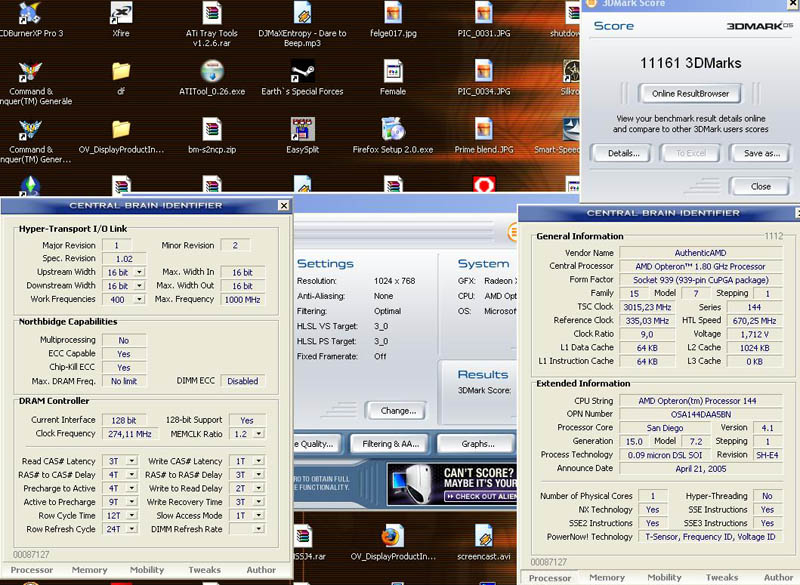The height and width of the screenshot is (585, 800).
Task: Open Command & Conquer Gener... shortcut in third row
Action: pyautogui.click(x=32, y=141)
